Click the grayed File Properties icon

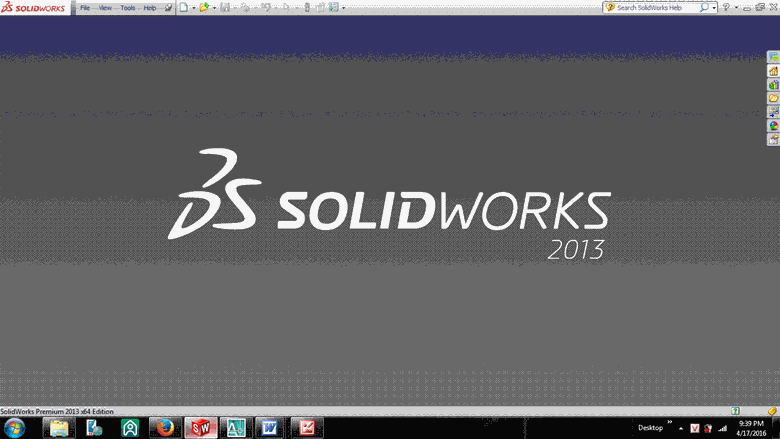click(x=321, y=8)
